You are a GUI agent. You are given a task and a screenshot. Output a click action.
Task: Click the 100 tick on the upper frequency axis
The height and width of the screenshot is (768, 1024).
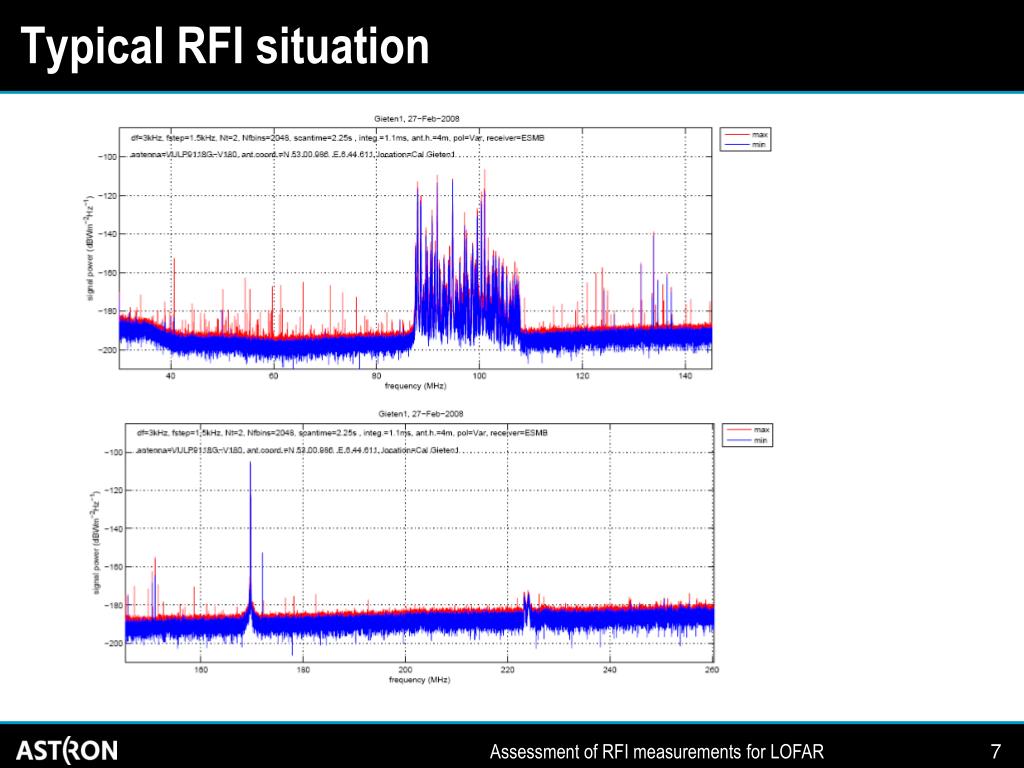pos(479,376)
